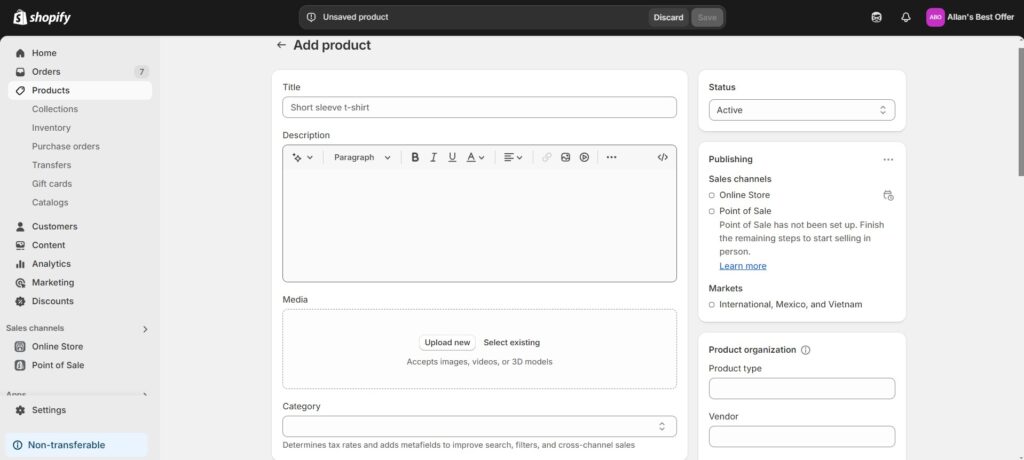
Task: Open Inventory under Products
Action: tap(51, 128)
